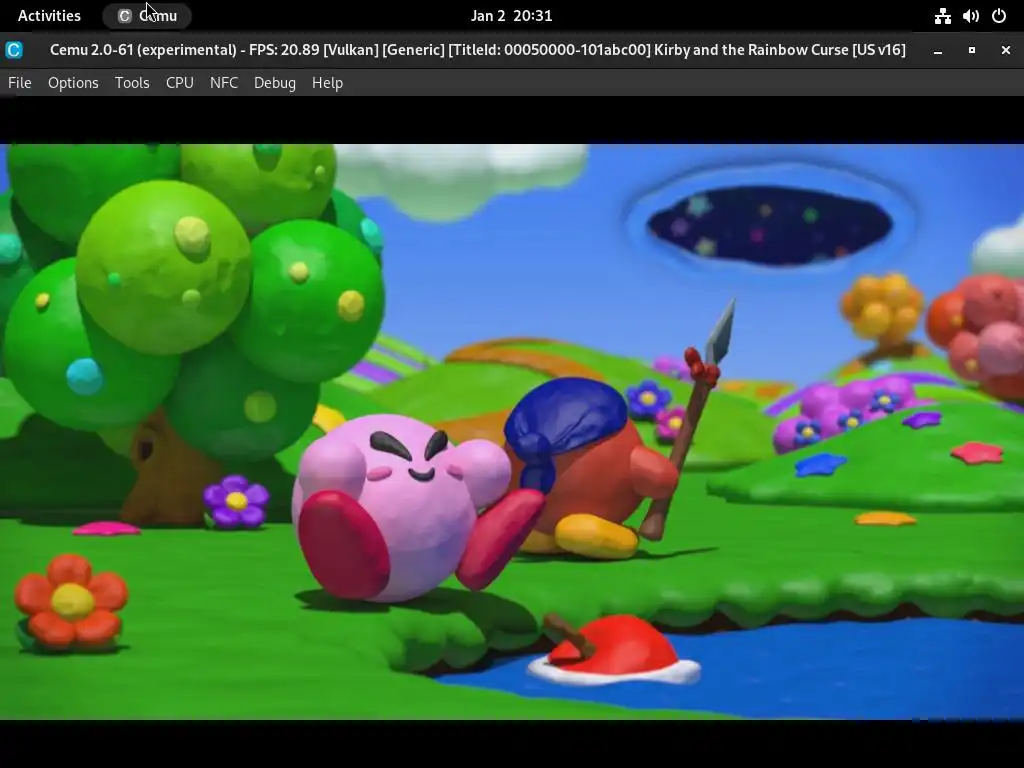Close the Cemu window
This screenshot has height=768, width=1024.
(1006, 50)
